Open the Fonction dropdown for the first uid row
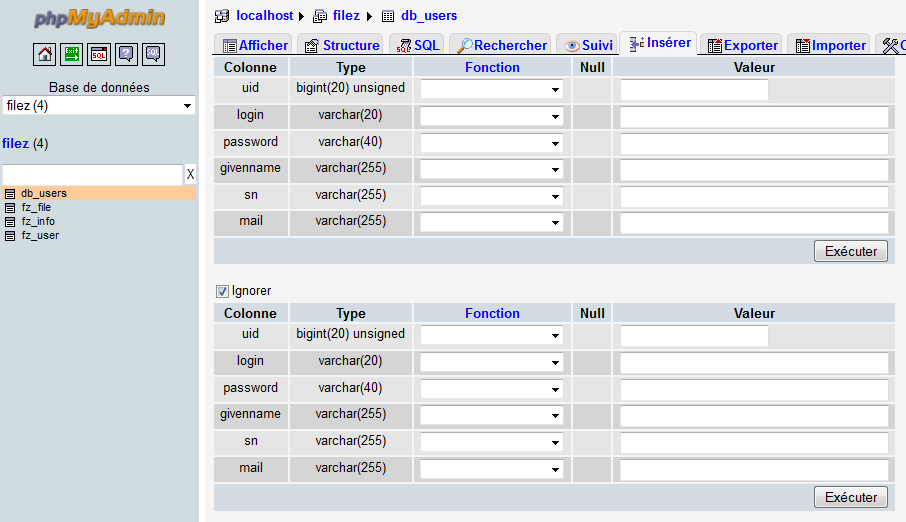The width and height of the screenshot is (906, 522). tap(491, 90)
